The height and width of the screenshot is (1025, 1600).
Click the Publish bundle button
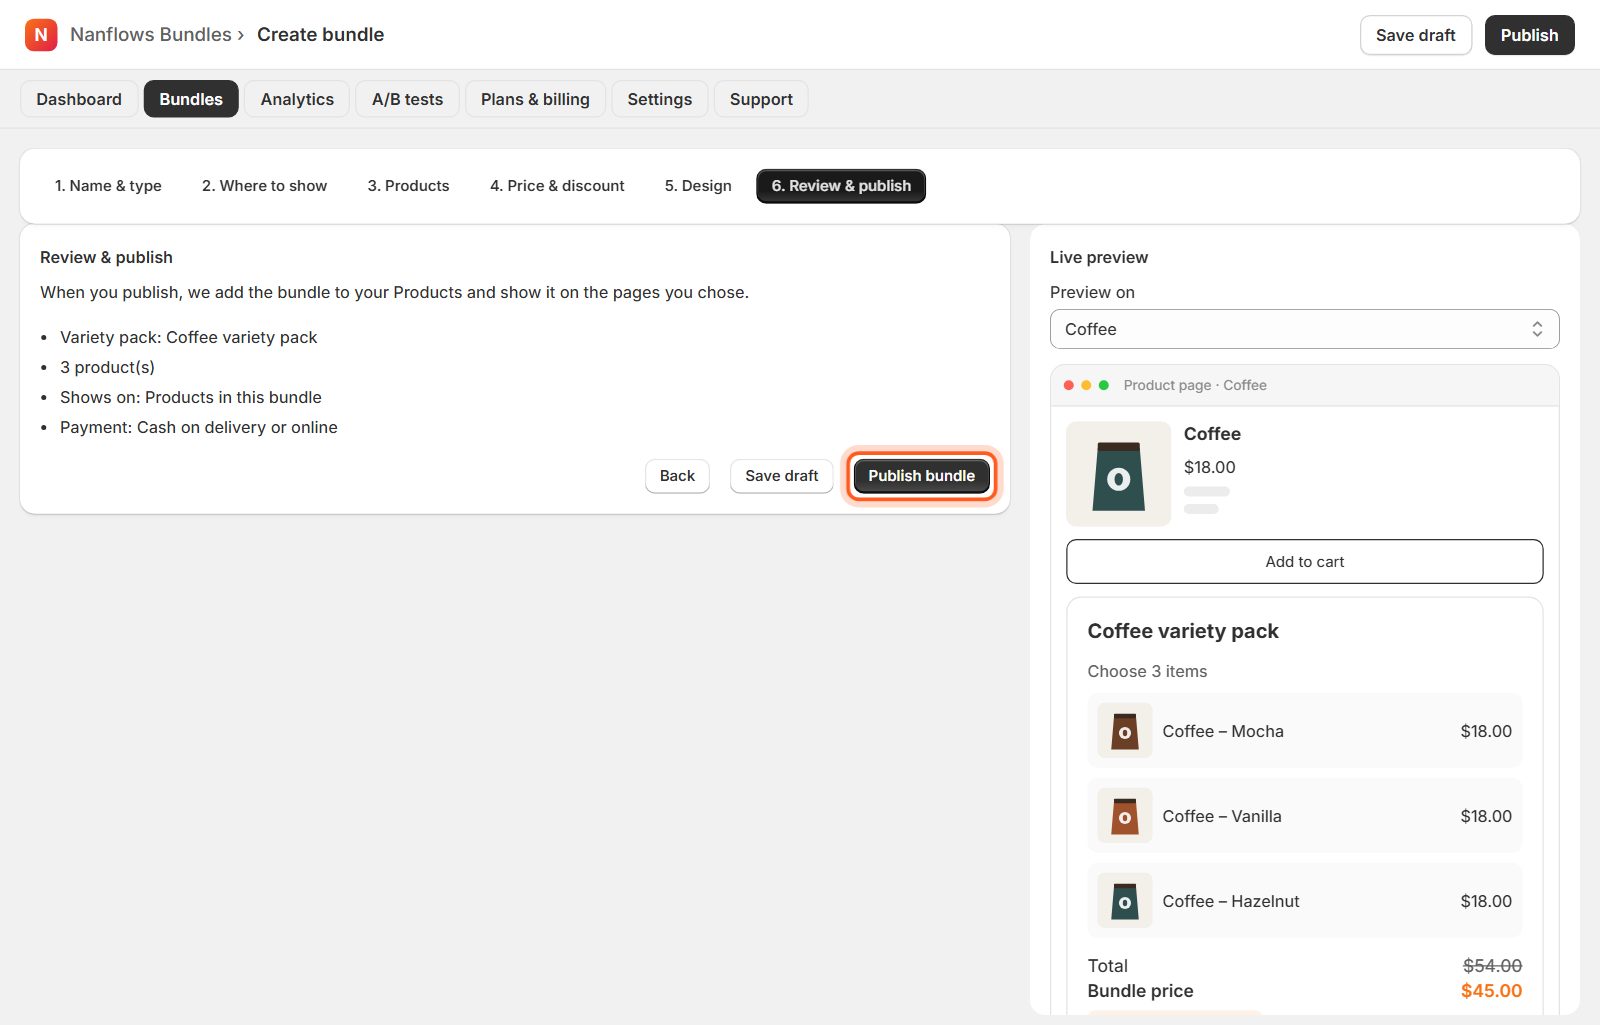(921, 476)
